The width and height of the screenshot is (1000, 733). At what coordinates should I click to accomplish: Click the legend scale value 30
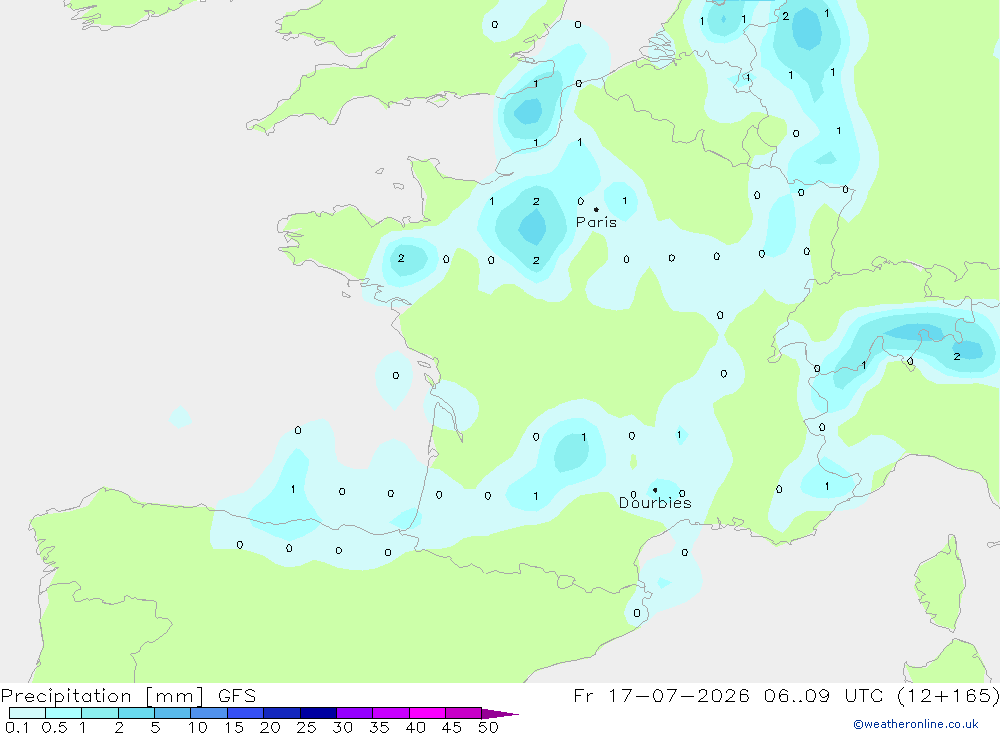click(343, 727)
